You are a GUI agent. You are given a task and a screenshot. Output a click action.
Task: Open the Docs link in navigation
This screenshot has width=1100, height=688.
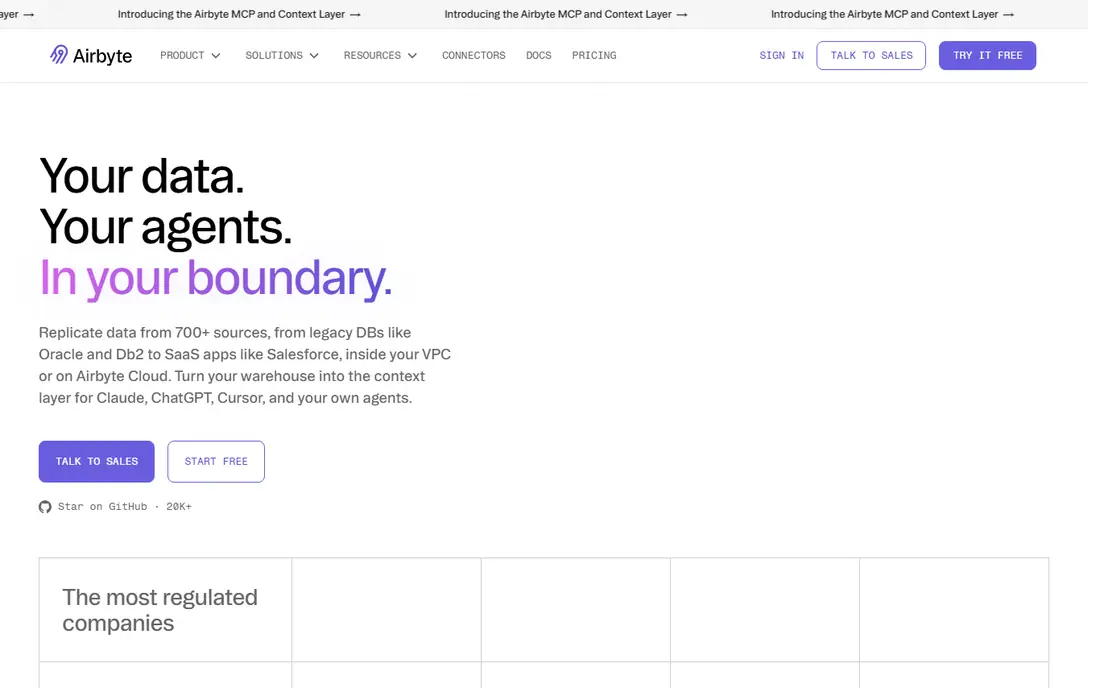click(539, 55)
